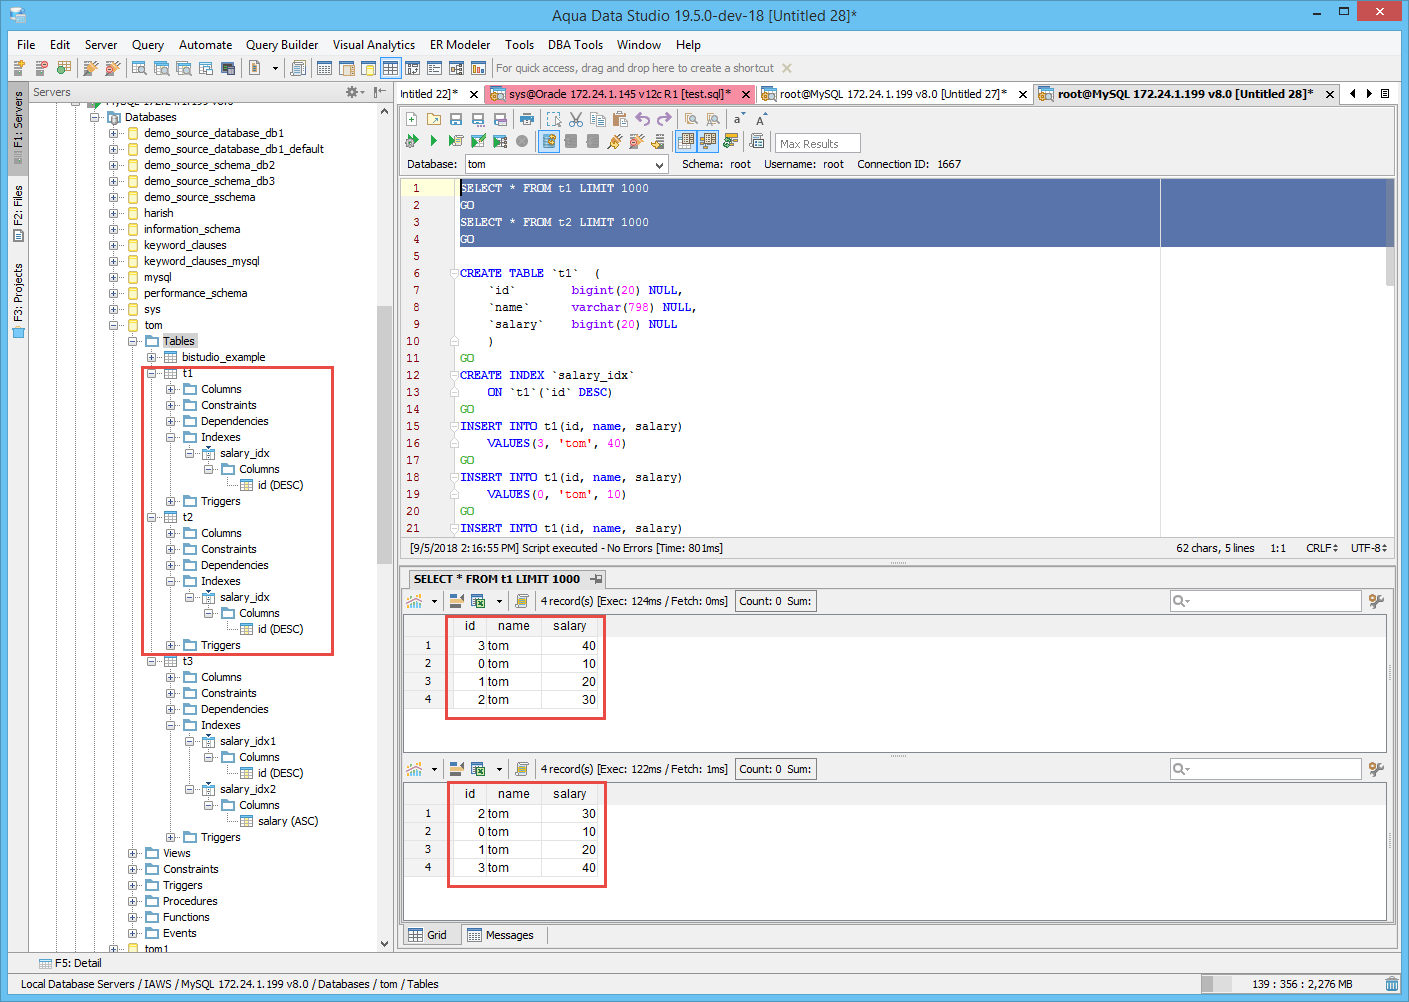1409x1002 pixels.
Task: Click the Visual Analytics chart icon in main toolbar
Action: tap(478, 68)
